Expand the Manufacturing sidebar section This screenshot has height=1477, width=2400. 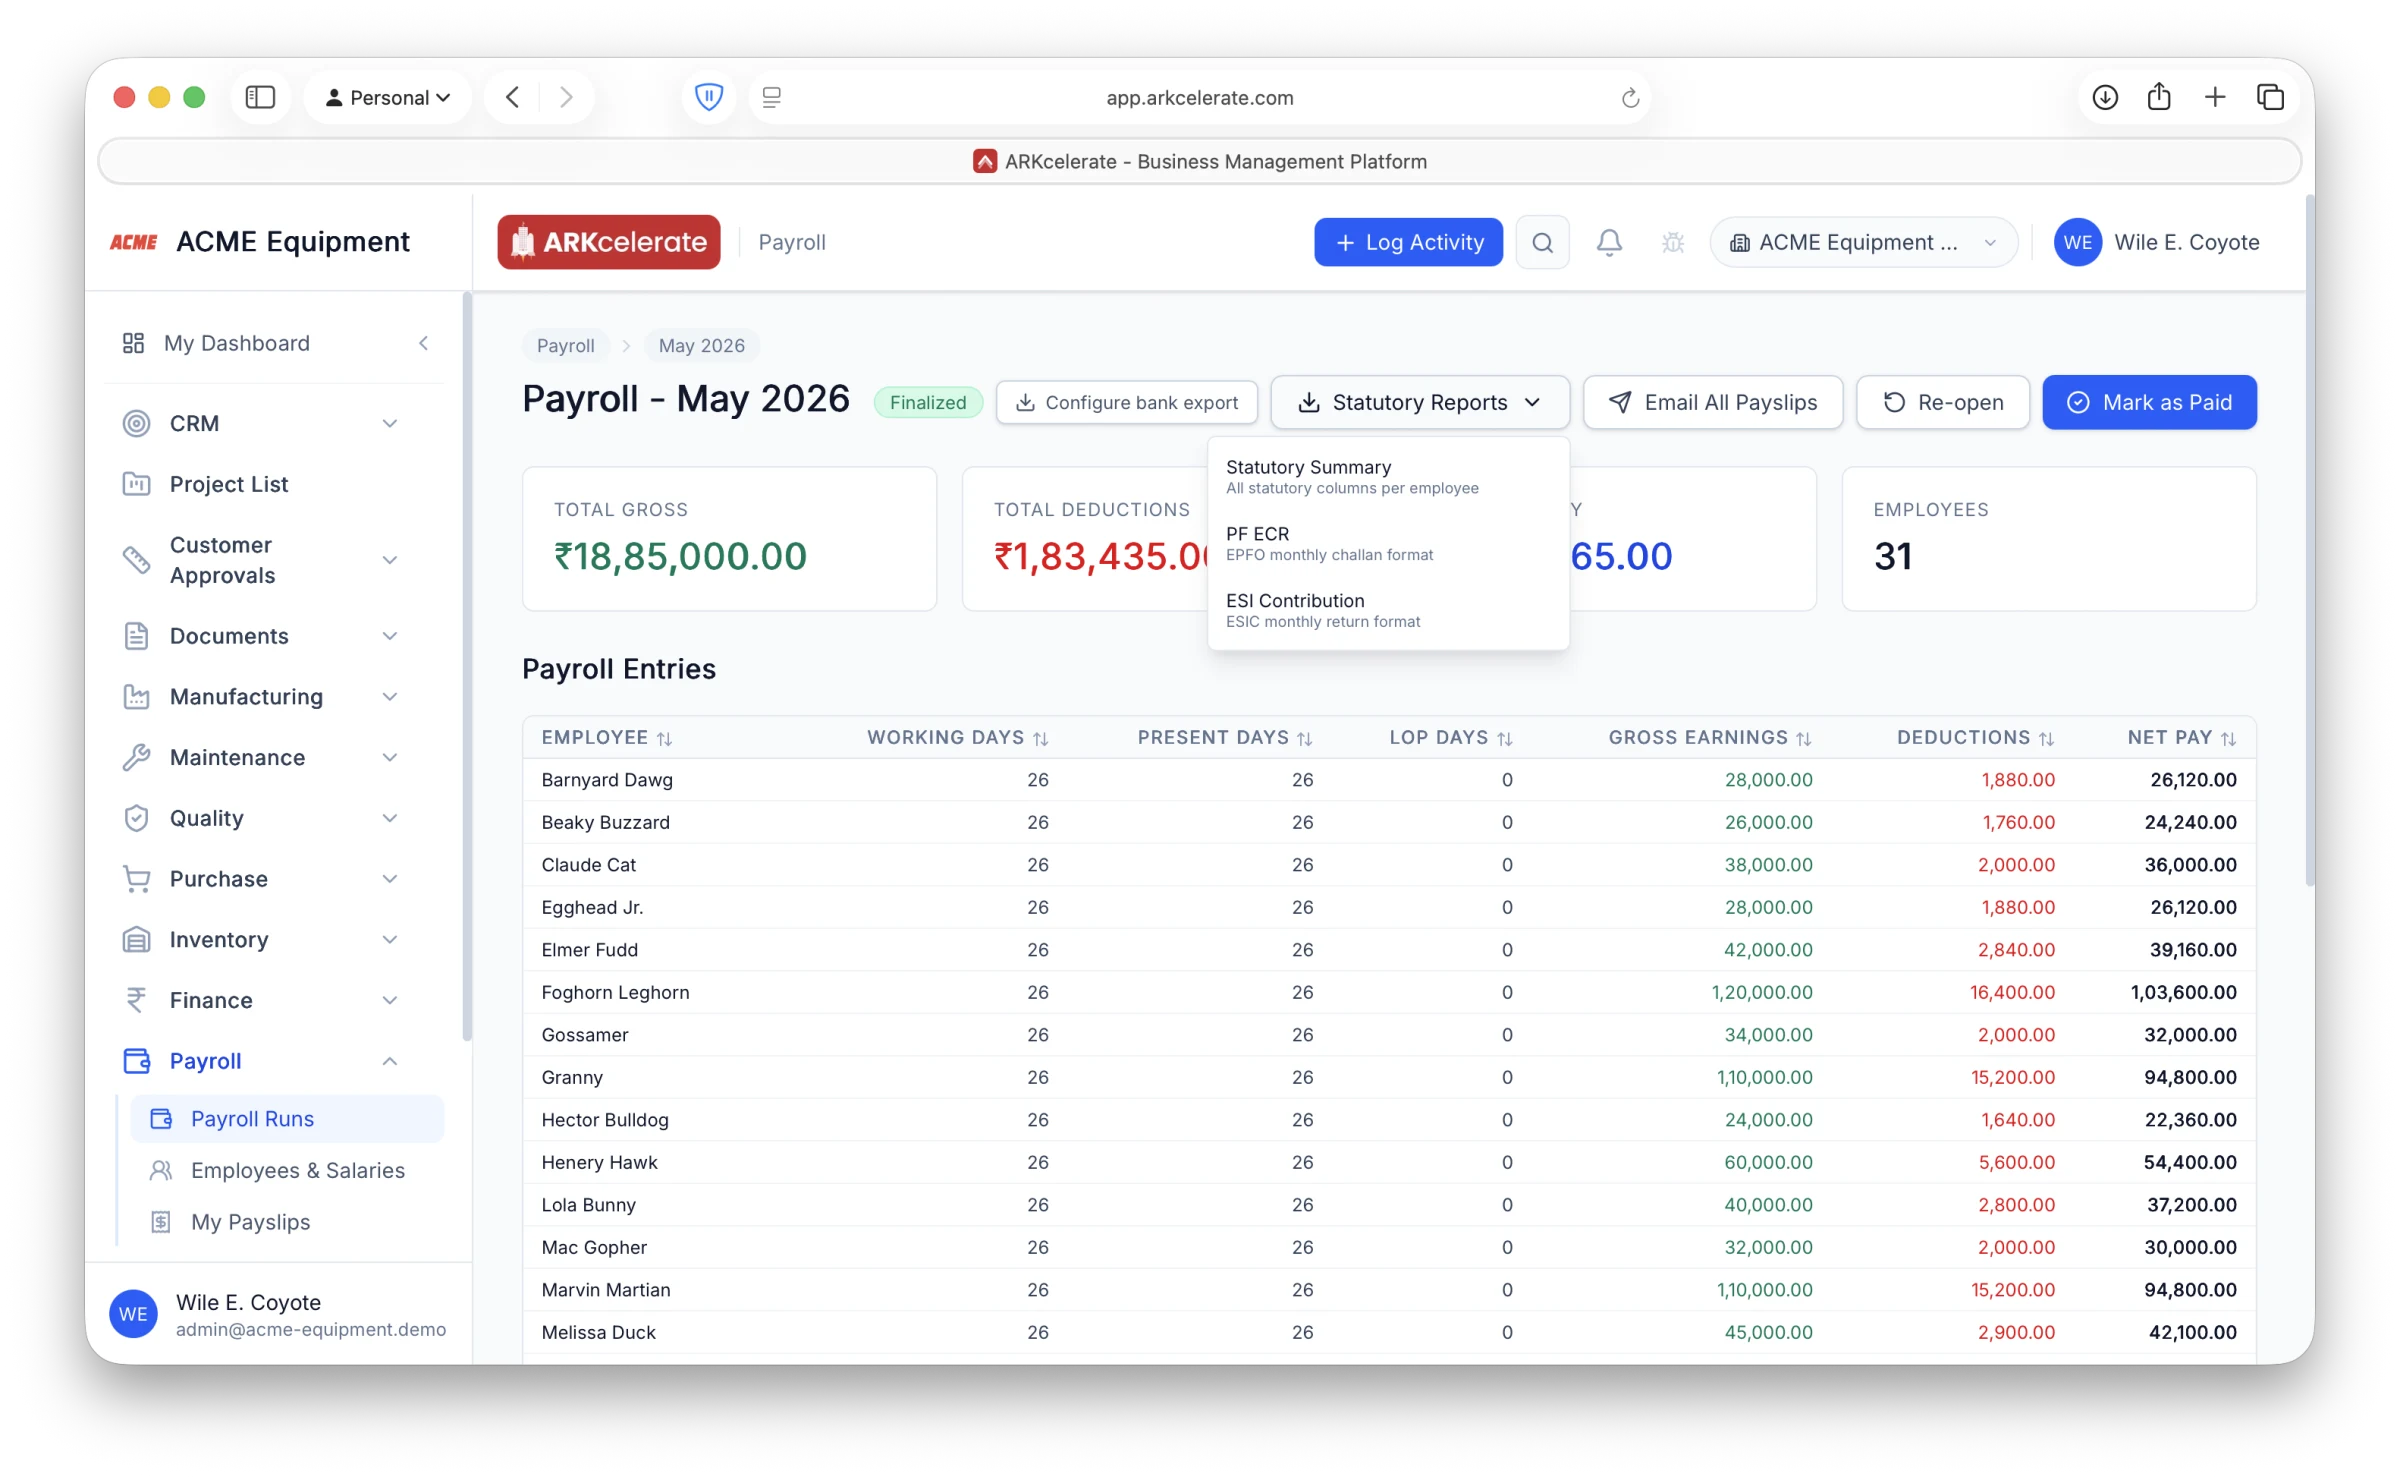pyautogui.click(x=261, y=696)
